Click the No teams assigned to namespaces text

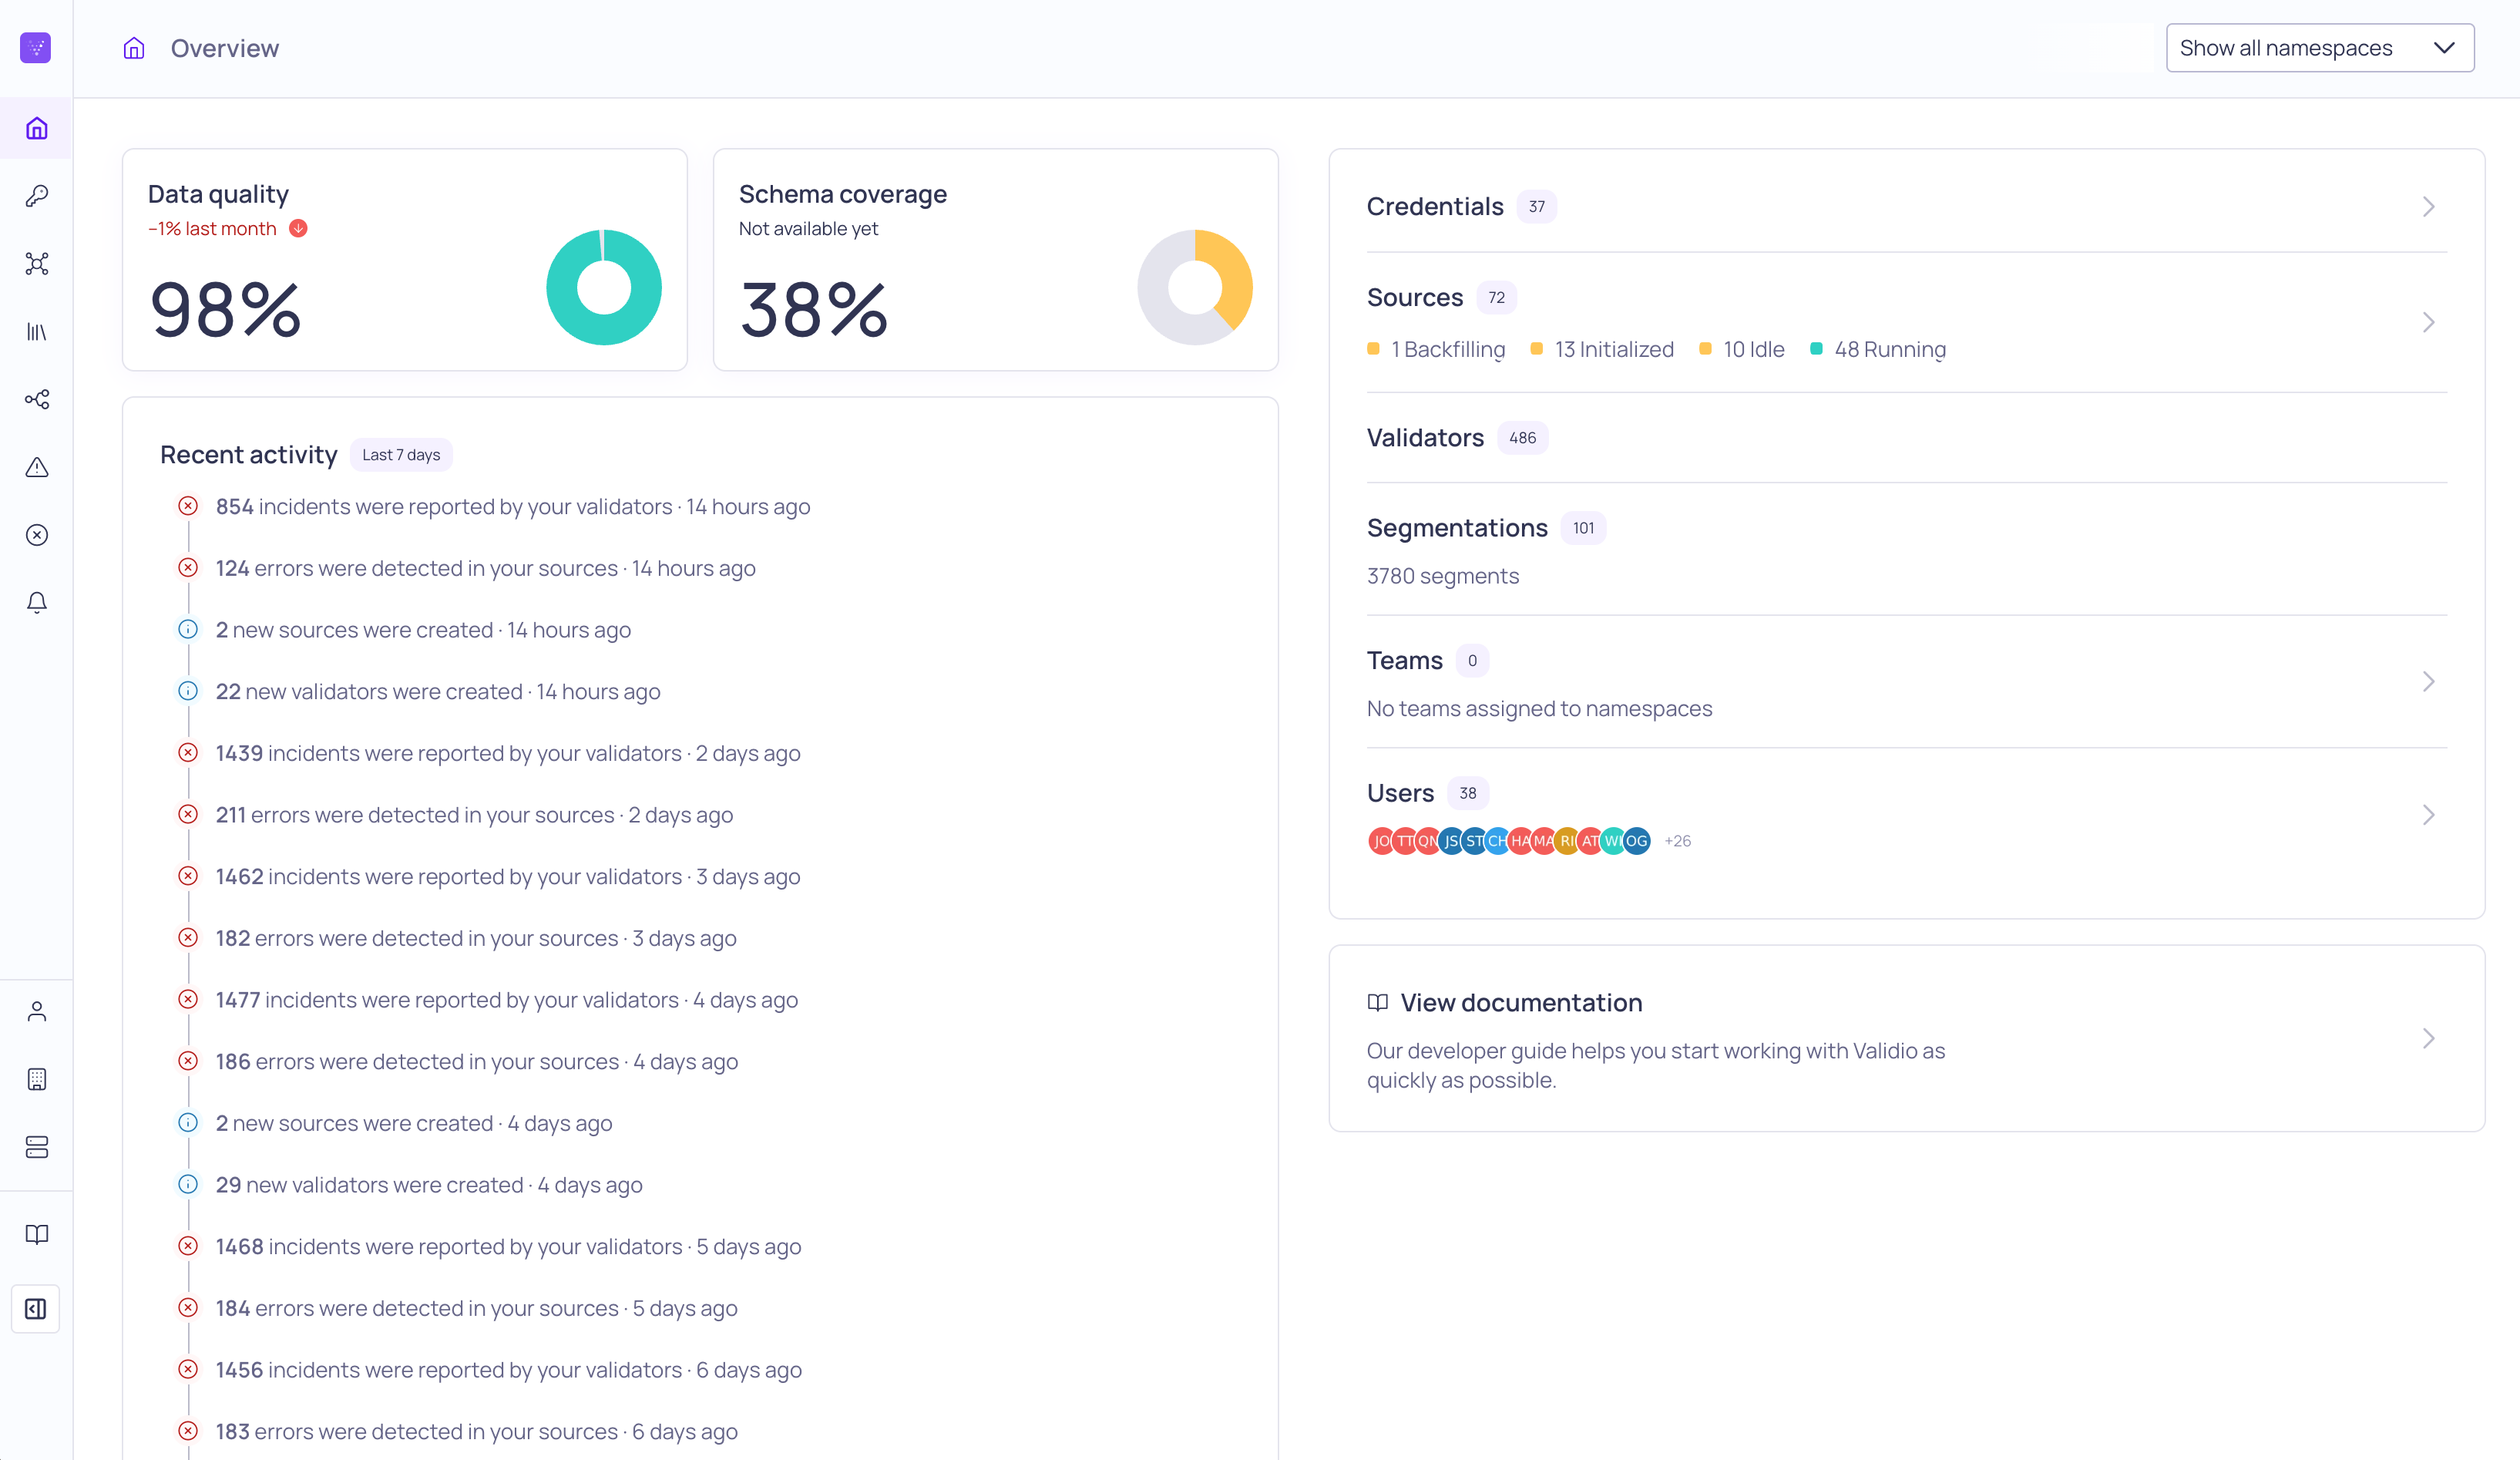(x=1539, y=709)
